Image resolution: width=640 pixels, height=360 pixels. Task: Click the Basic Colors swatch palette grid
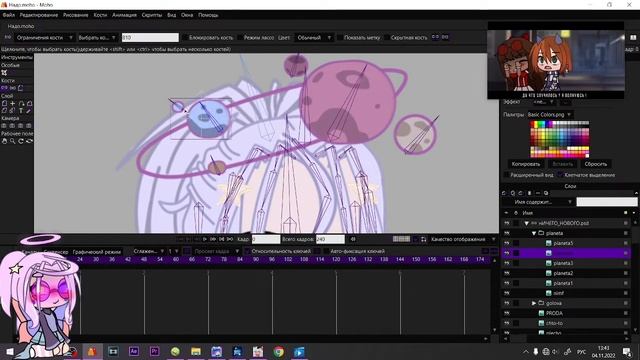pos(560,139)
